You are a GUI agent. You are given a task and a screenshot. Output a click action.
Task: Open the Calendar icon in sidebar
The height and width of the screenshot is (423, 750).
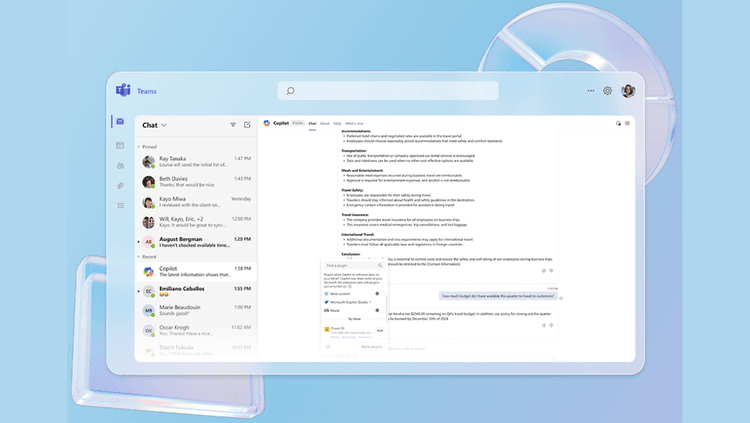tap(120, 145)
